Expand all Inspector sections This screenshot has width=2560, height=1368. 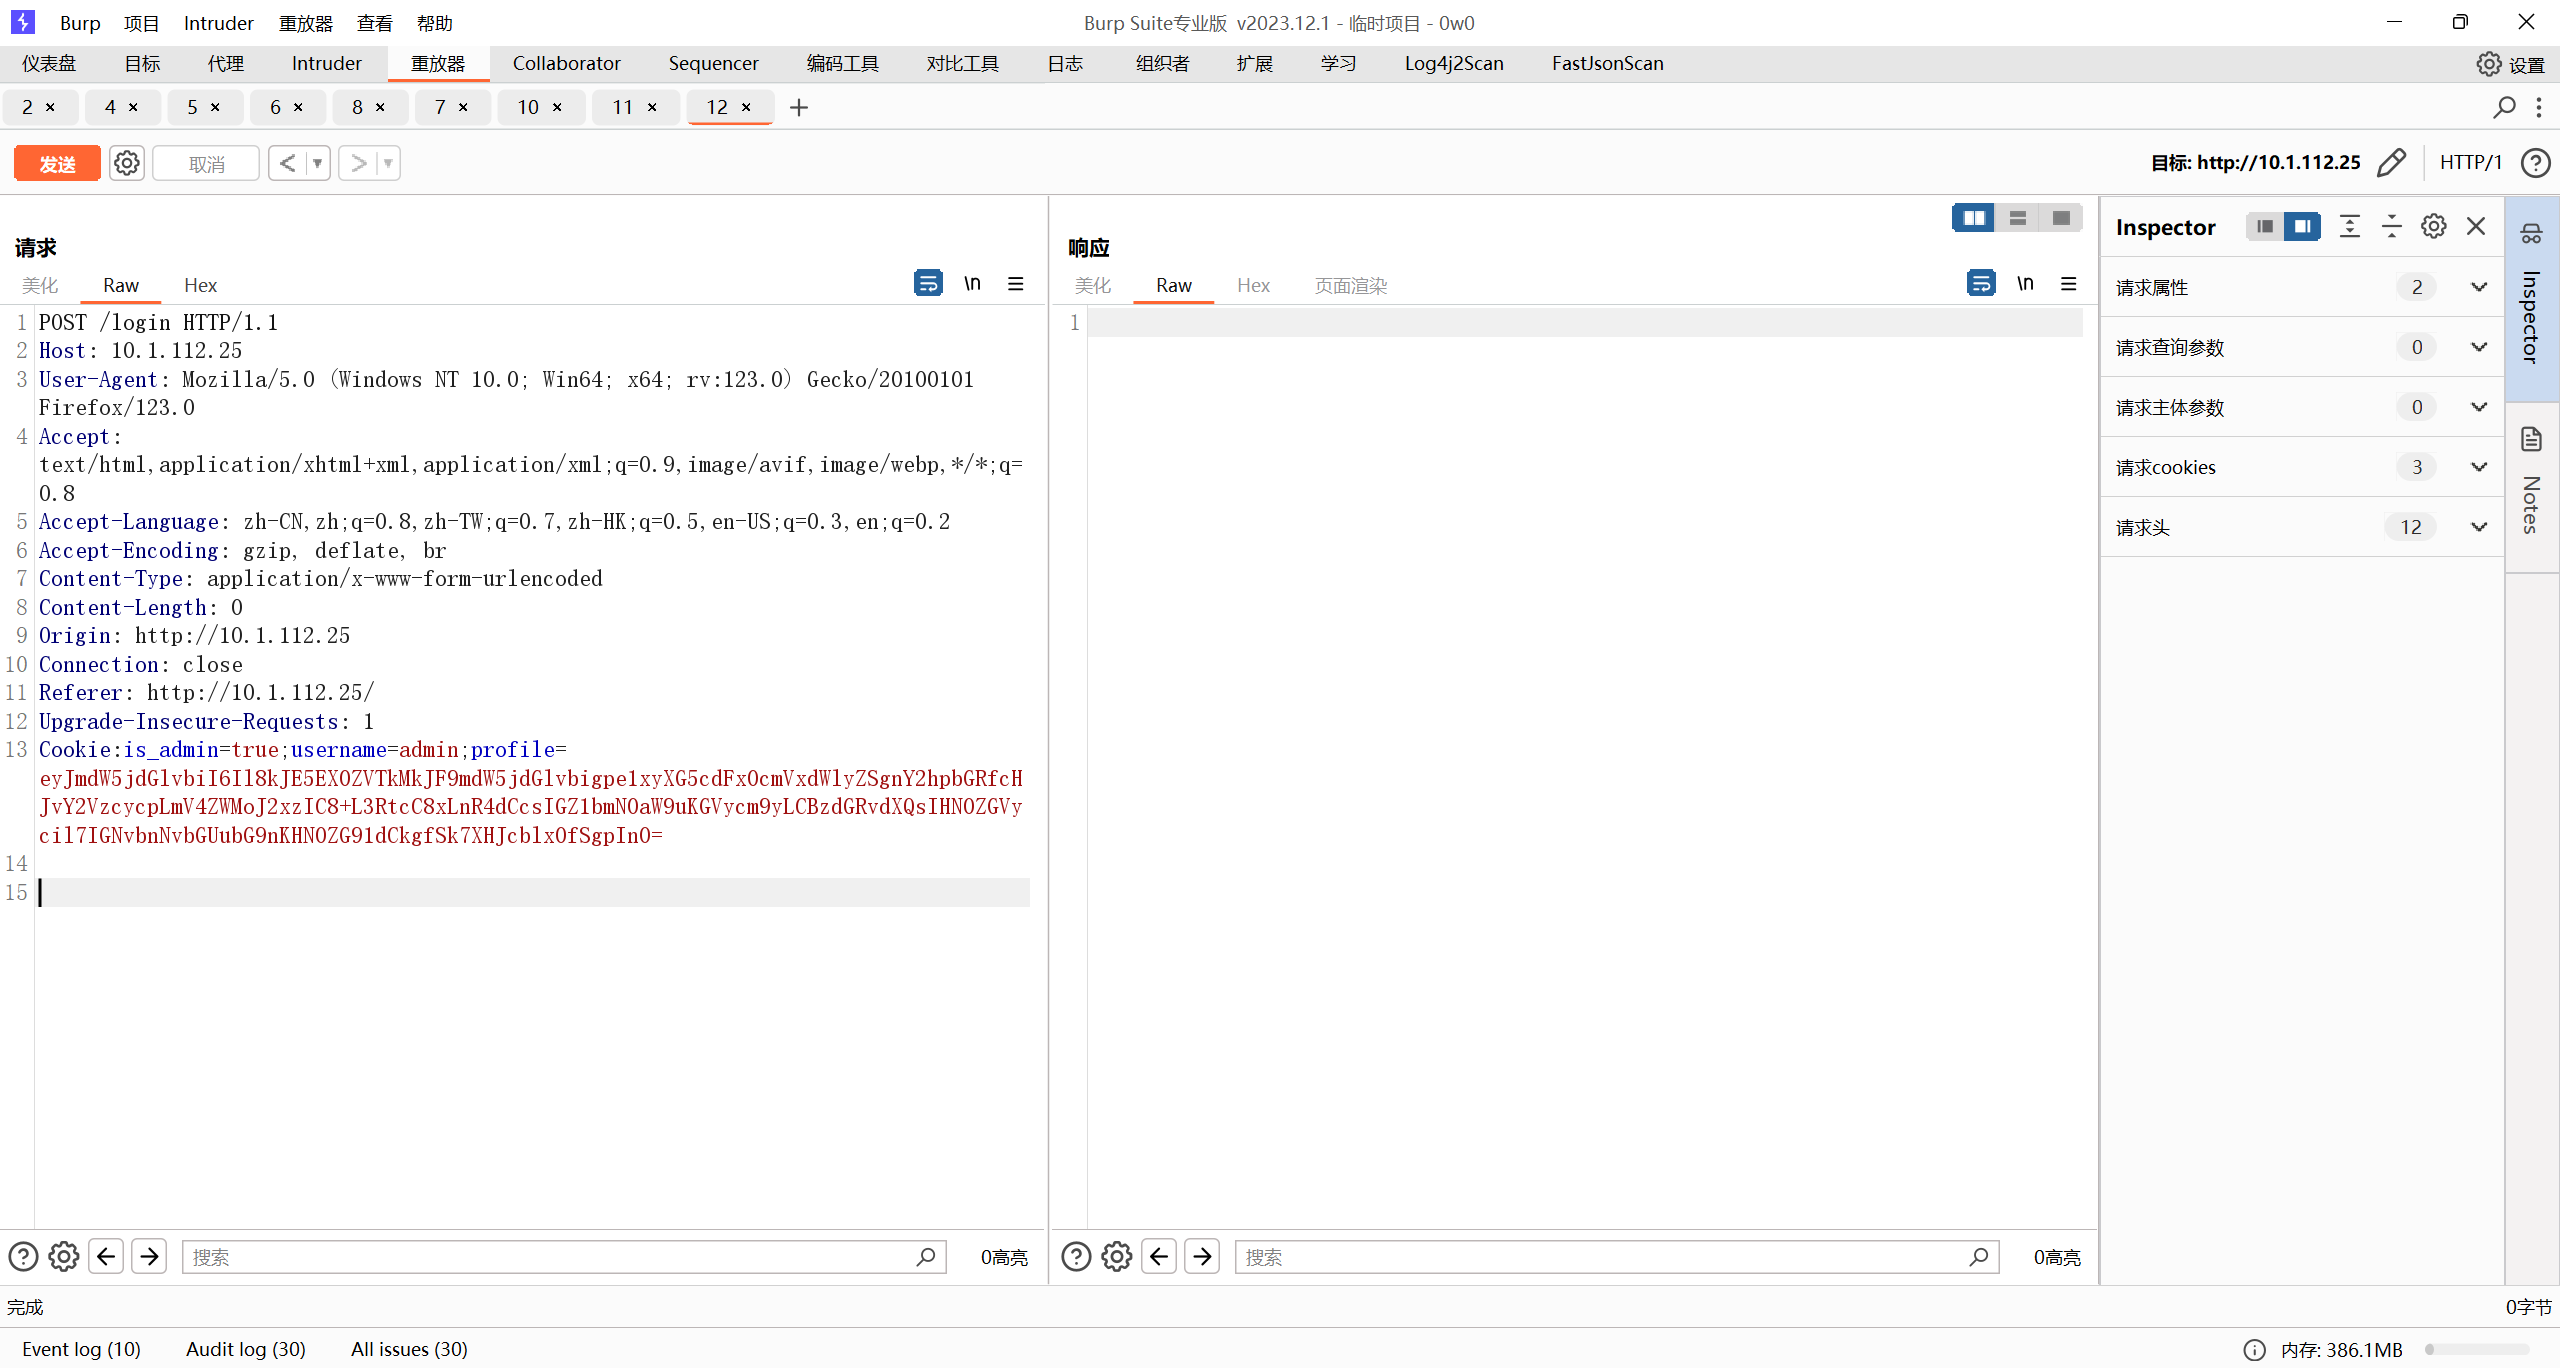(x=2350, y=226)
